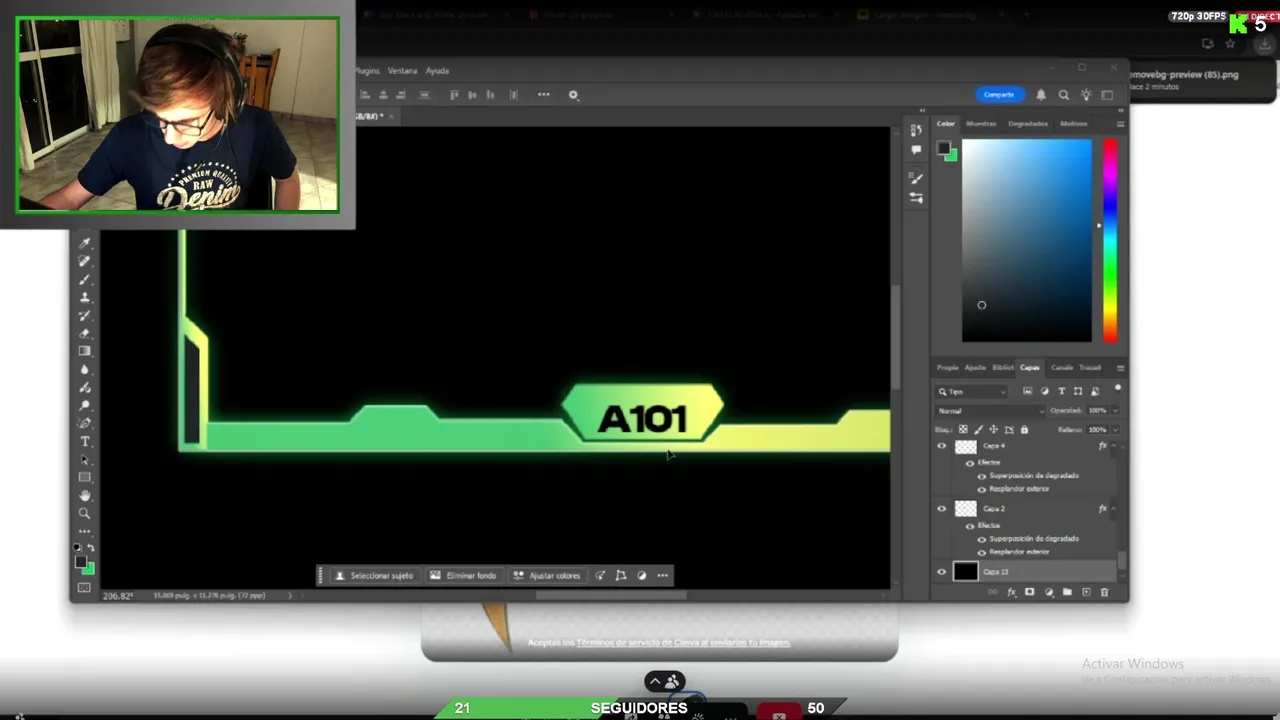Add a layer style with fx button
Image resolution: width=1280 pixels, height=720 pixels.
[x=1011, y=592]
